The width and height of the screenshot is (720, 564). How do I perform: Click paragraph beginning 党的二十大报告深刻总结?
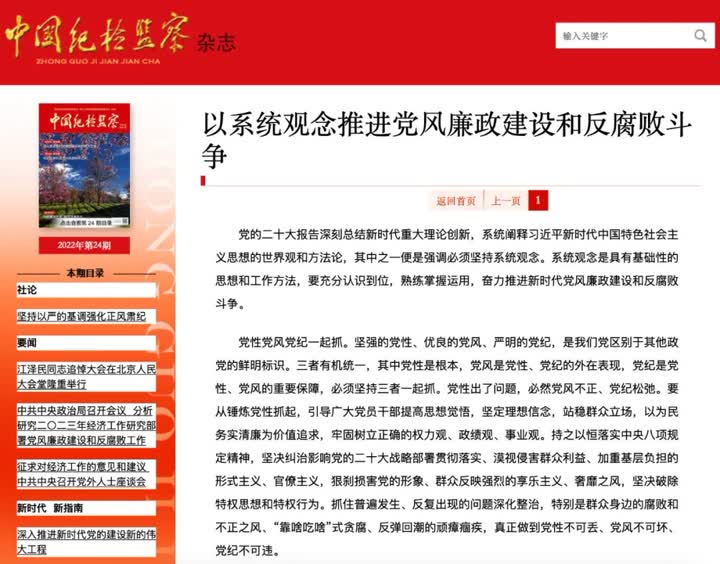pyautogui.click(x=447, y=269)
